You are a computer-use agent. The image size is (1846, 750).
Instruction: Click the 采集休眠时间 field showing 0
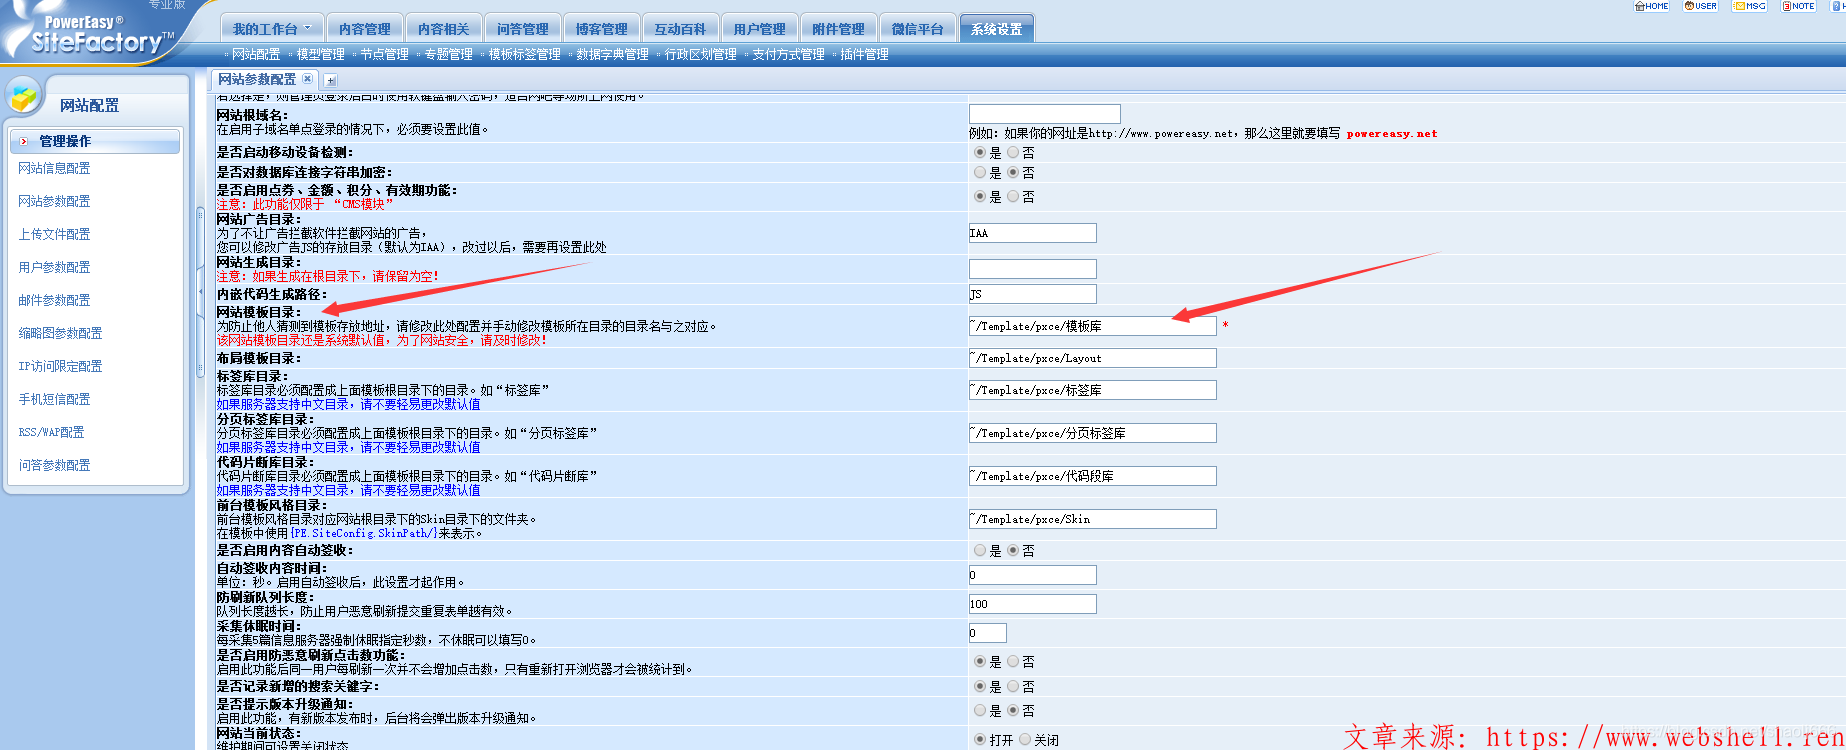point(988,633)
